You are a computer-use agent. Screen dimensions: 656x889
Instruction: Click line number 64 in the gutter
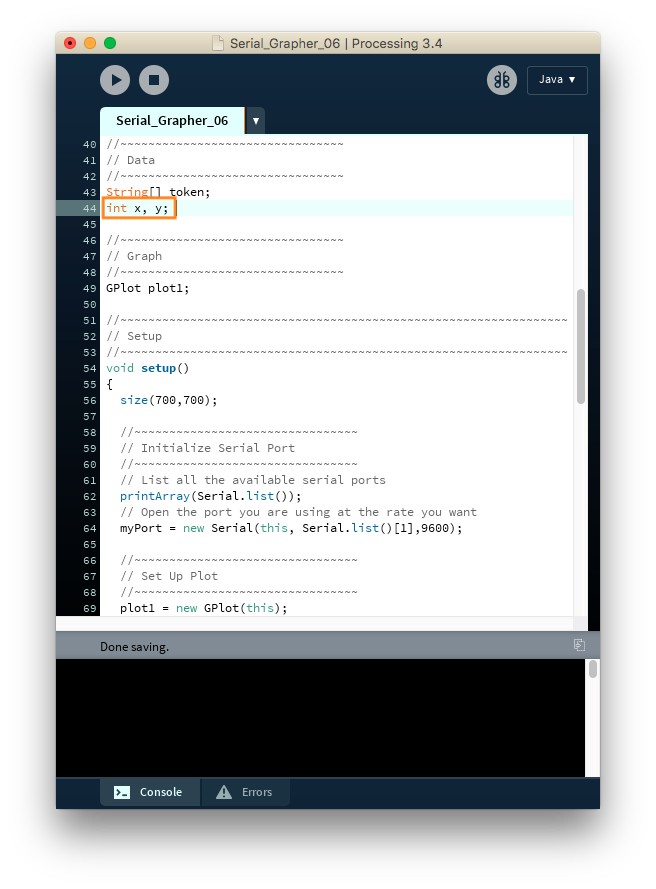[90, 528]
